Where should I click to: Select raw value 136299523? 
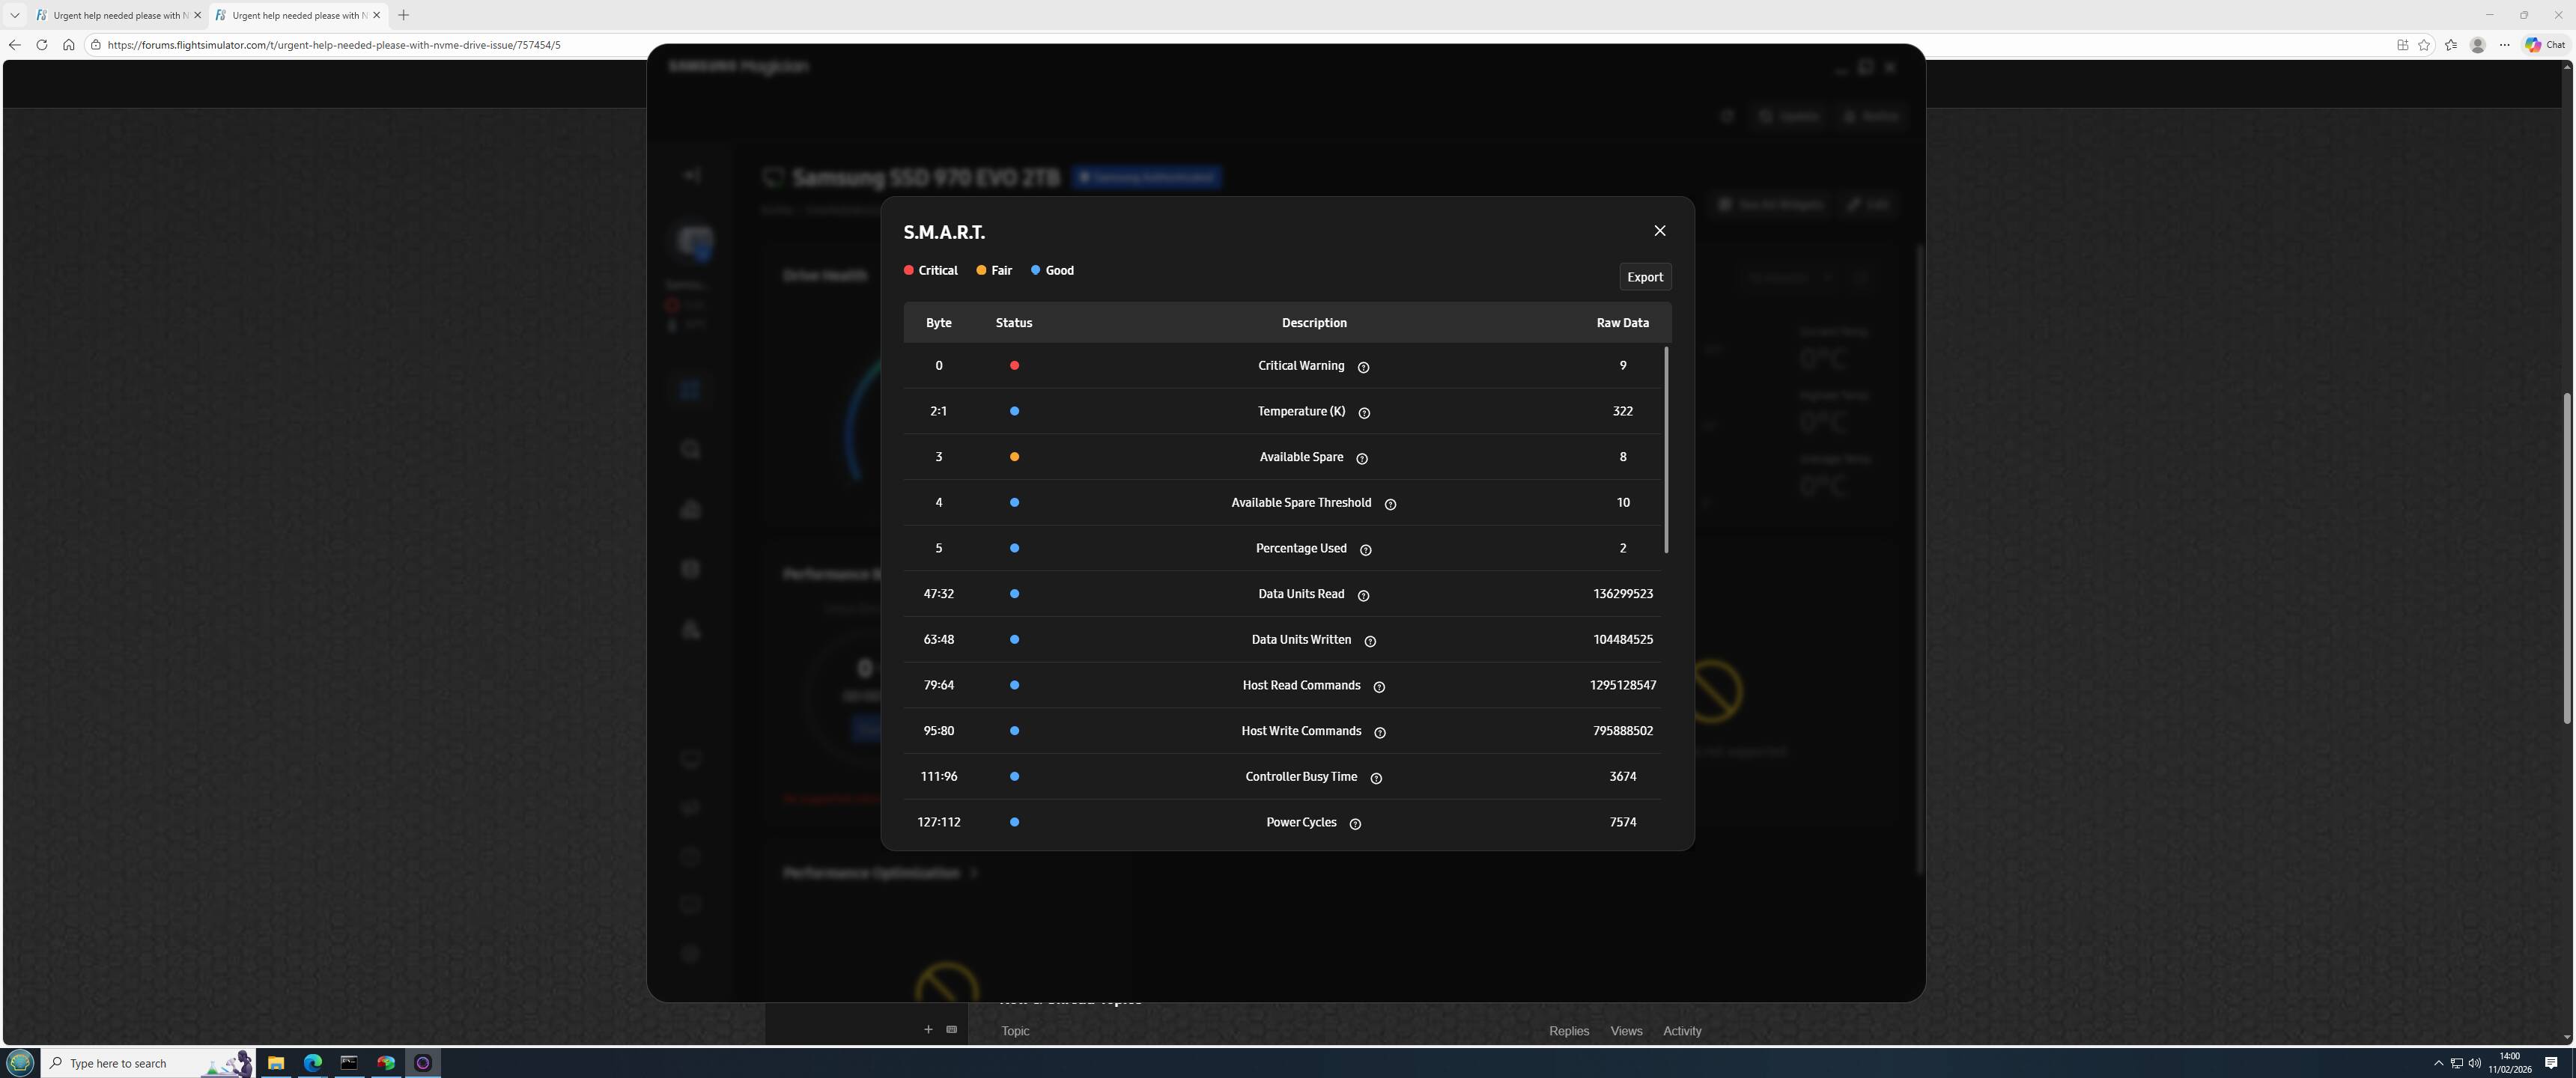point(1623,594)
